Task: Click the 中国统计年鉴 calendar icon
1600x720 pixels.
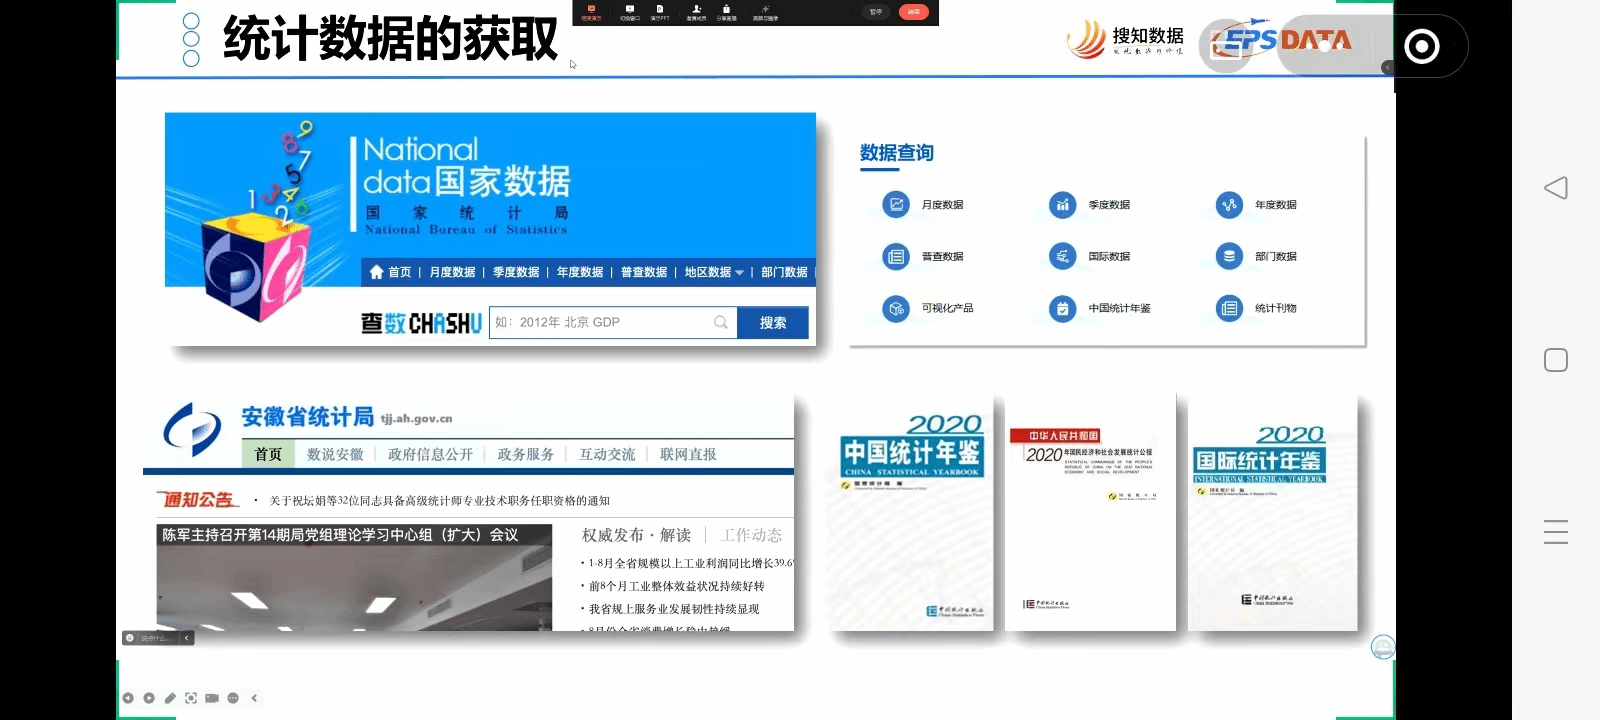Action: (1062, 309)
